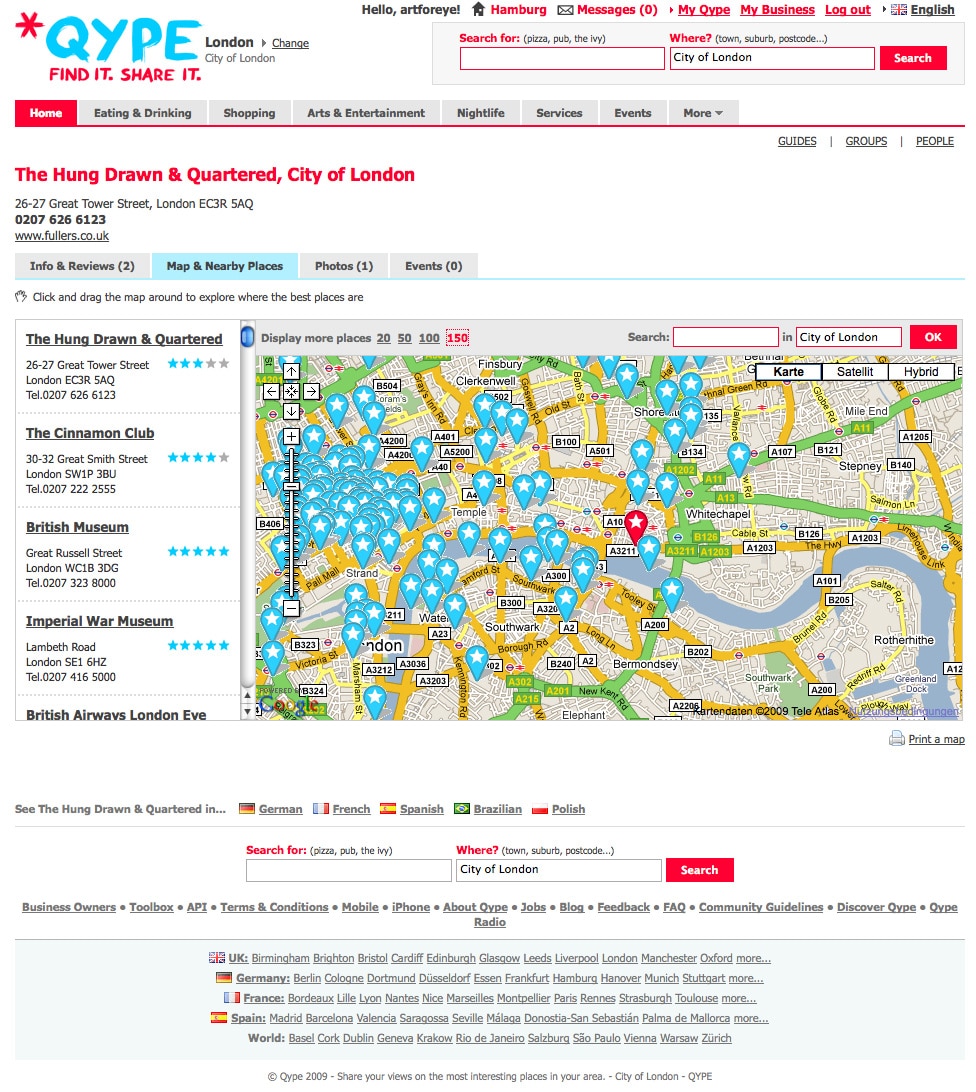Expand more Spain cities link

(x=751, y=1018)
